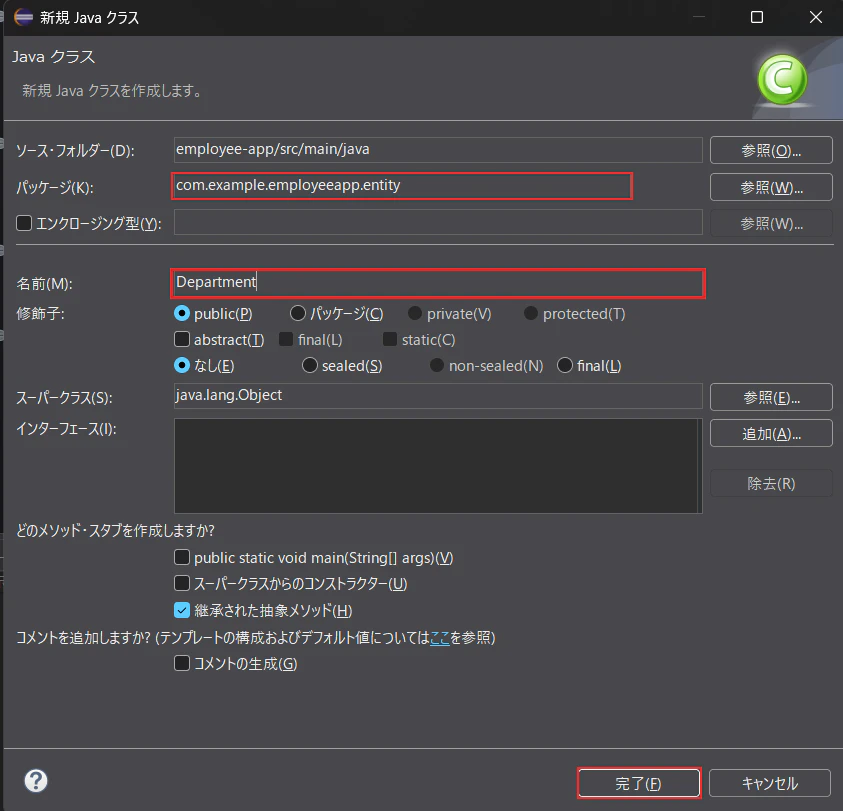Image resolution: width=843 pixels, height=811 pixels.
Task: Check the abstract(T) modifier checkbox
Action: 182,339
